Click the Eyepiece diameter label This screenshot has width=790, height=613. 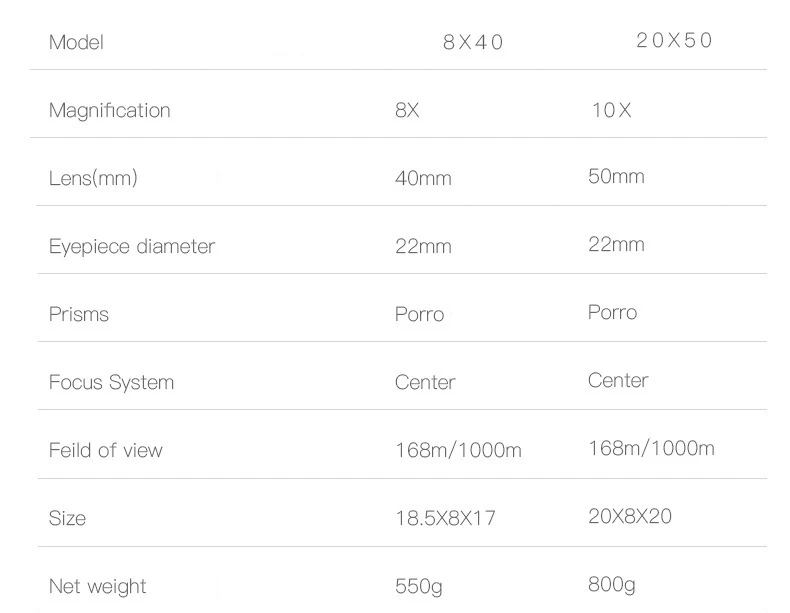point(132,247)
